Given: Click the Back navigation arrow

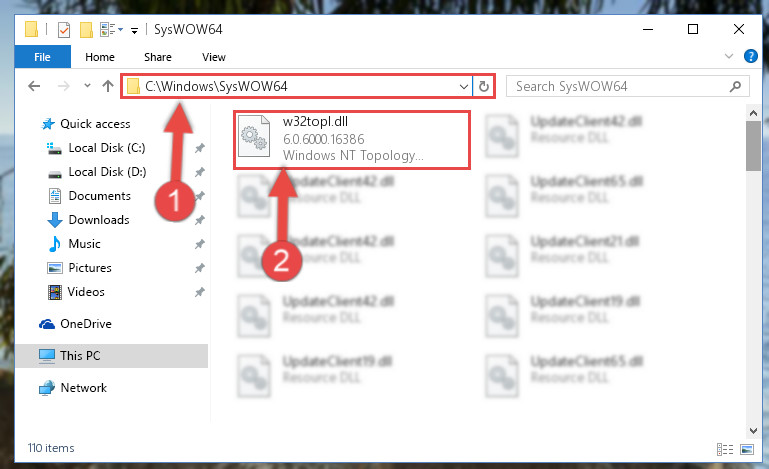Looking at the screenshot, I should [x=34, y=86].
